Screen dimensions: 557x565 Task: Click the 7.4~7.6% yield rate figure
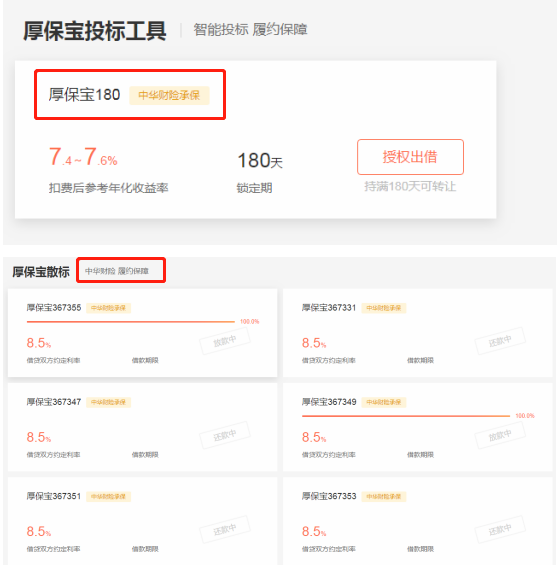click(x=83, y=157)
